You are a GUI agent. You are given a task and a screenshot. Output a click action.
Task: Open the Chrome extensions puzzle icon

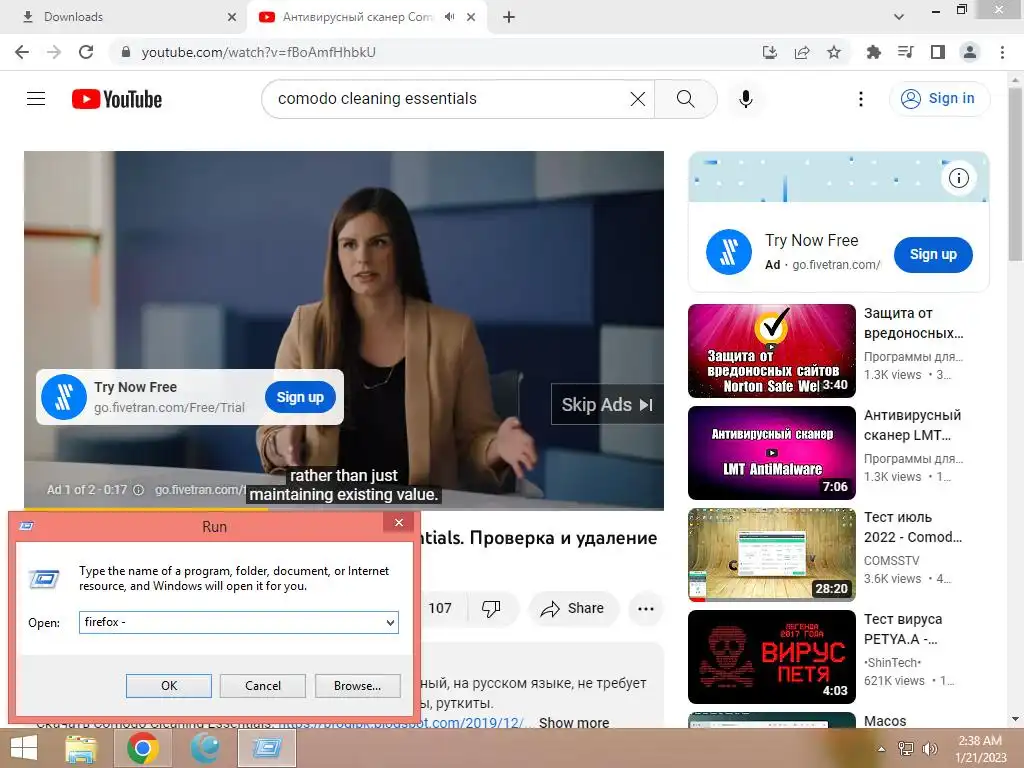point(873,52)
